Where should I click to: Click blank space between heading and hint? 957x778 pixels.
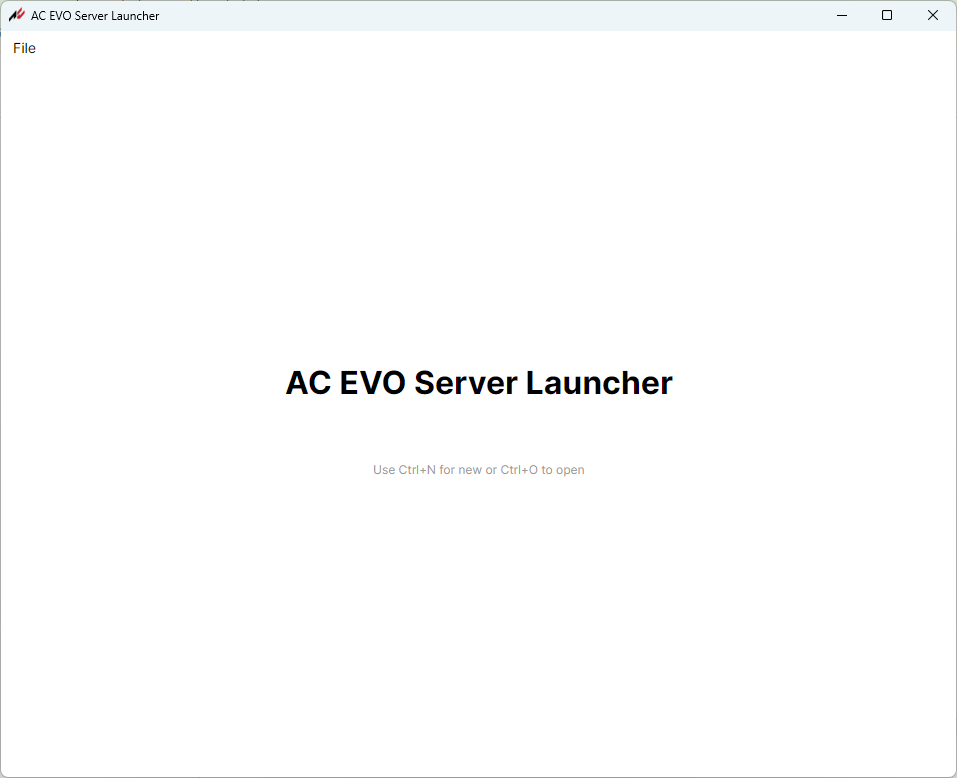[x=478, y=430]
